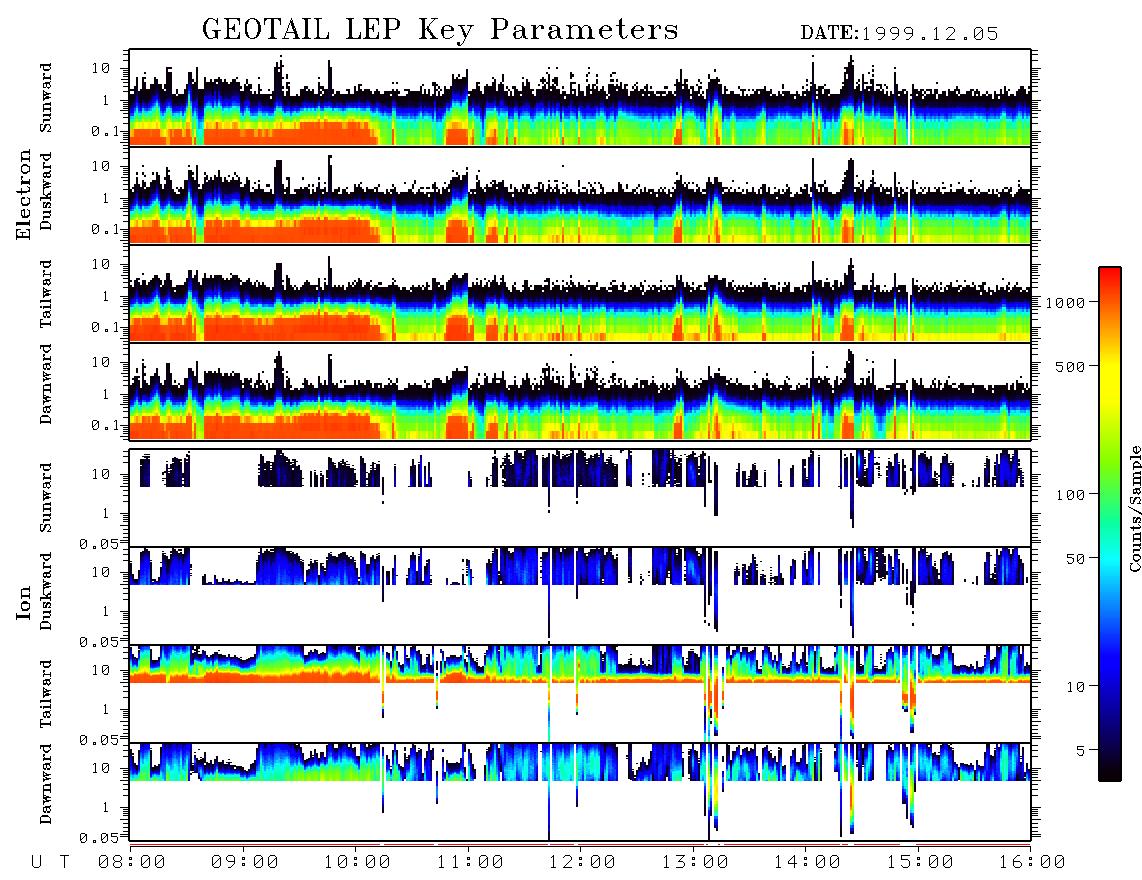Viewport: 1142px width, 880px height.
Task: Click the Electron Duskward spectrogram panel
Action: [x=580, y=195]
